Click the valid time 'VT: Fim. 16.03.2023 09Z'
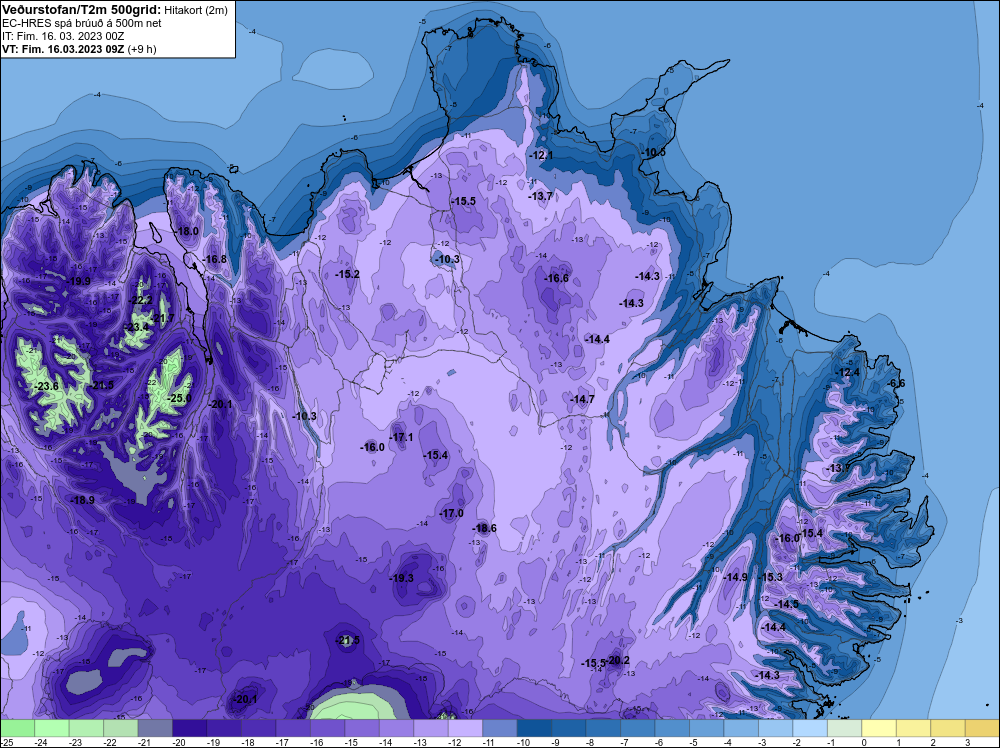The image size is (1000, 748). tap(64, 49)
